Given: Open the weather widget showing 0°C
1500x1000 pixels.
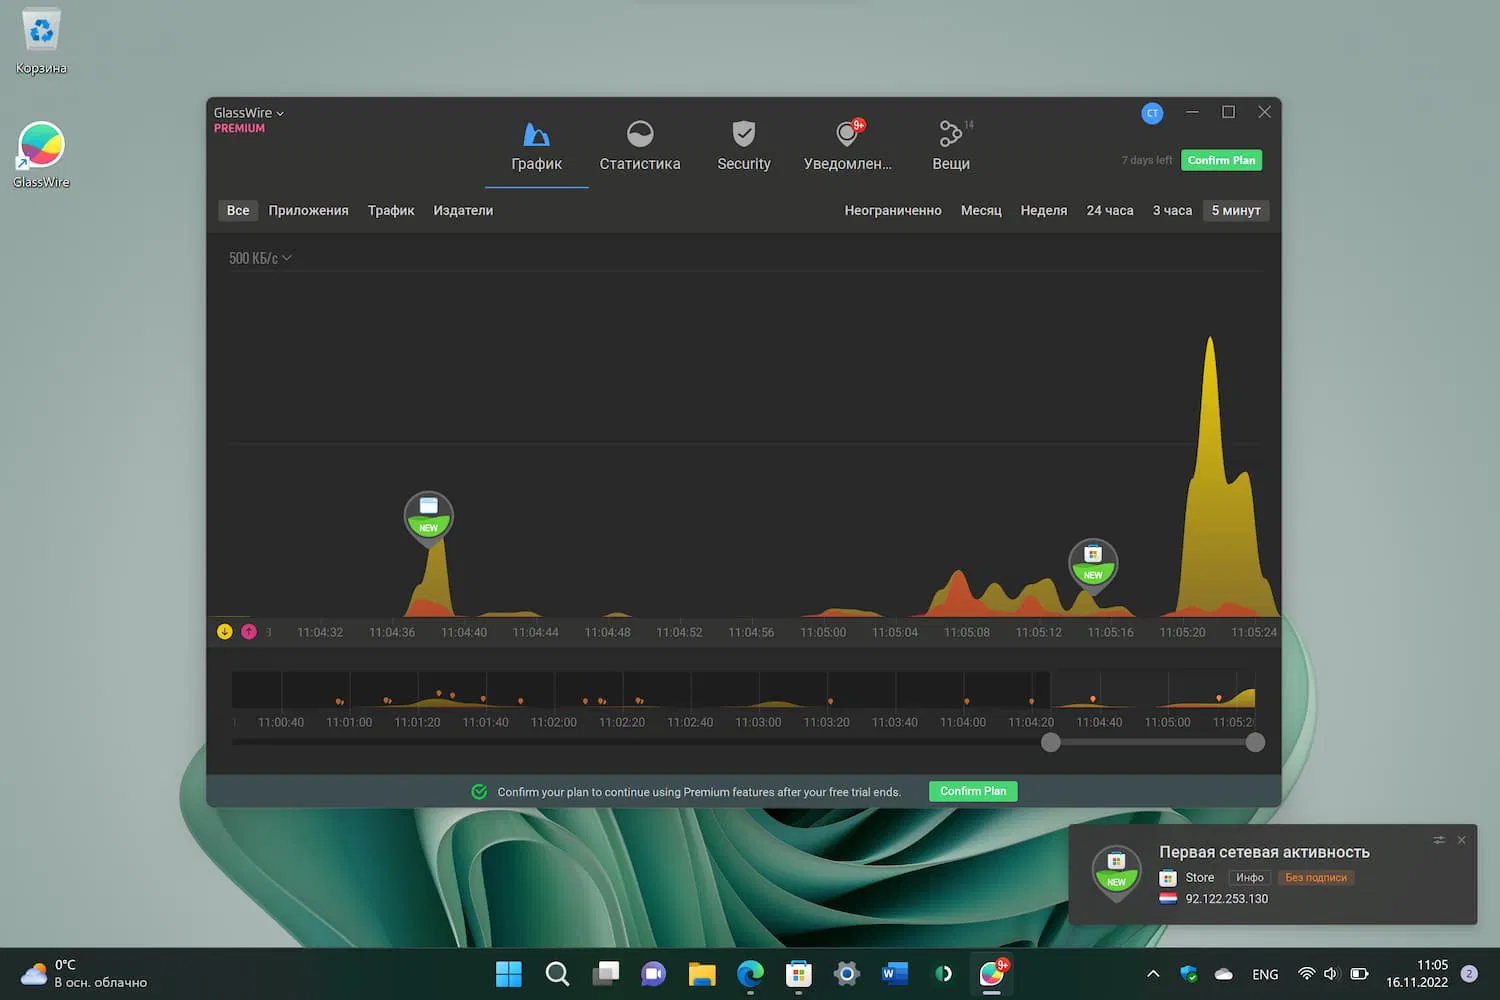Looking at the screenshot, I should pyautogui.click(x=85, y=974).
